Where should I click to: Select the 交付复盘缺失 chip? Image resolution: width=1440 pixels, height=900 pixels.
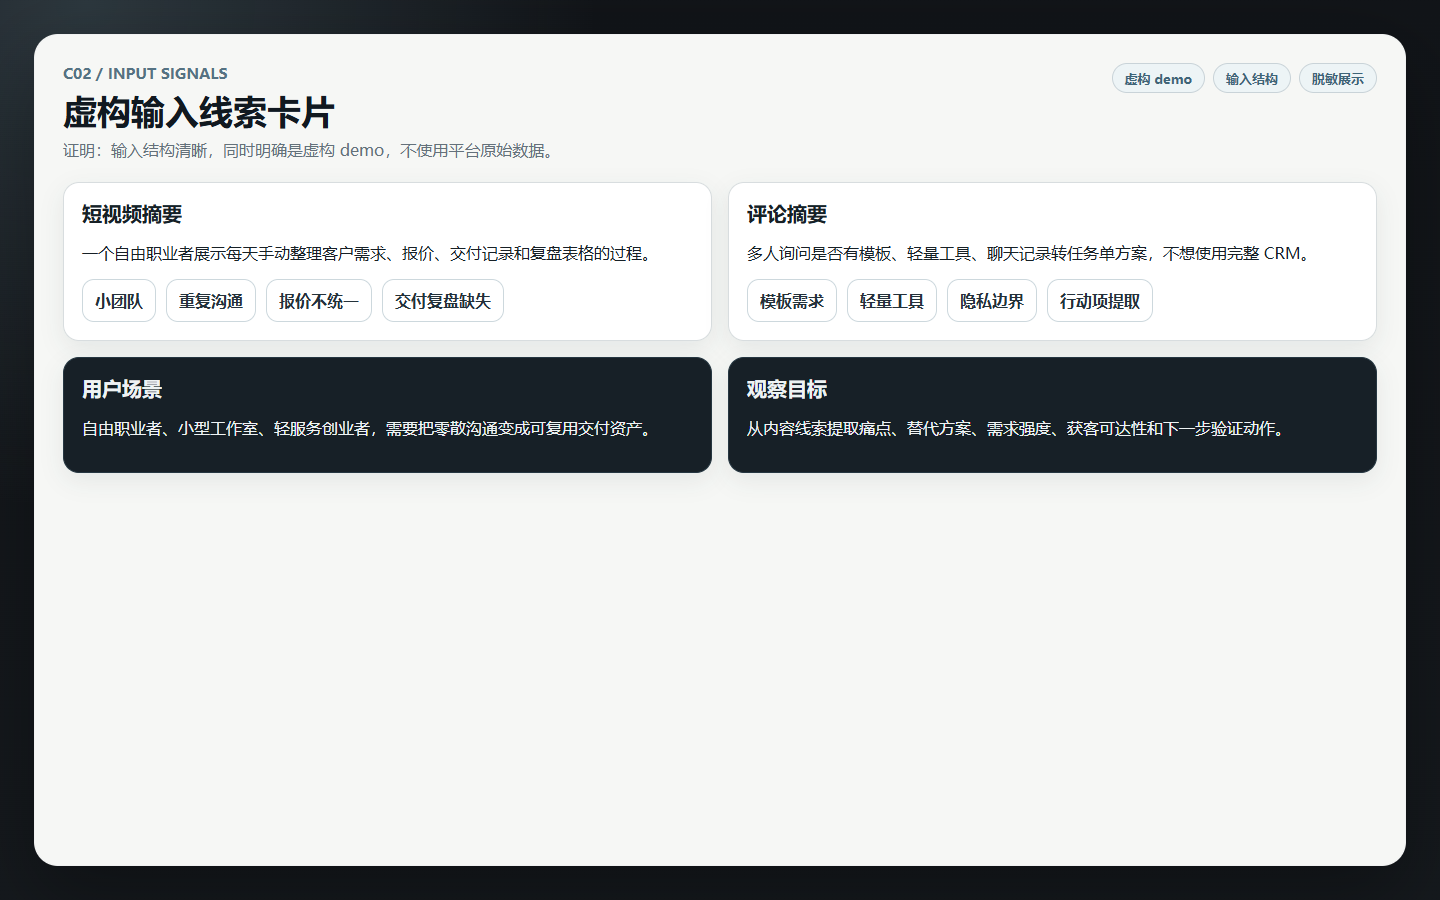coord(443,301)
